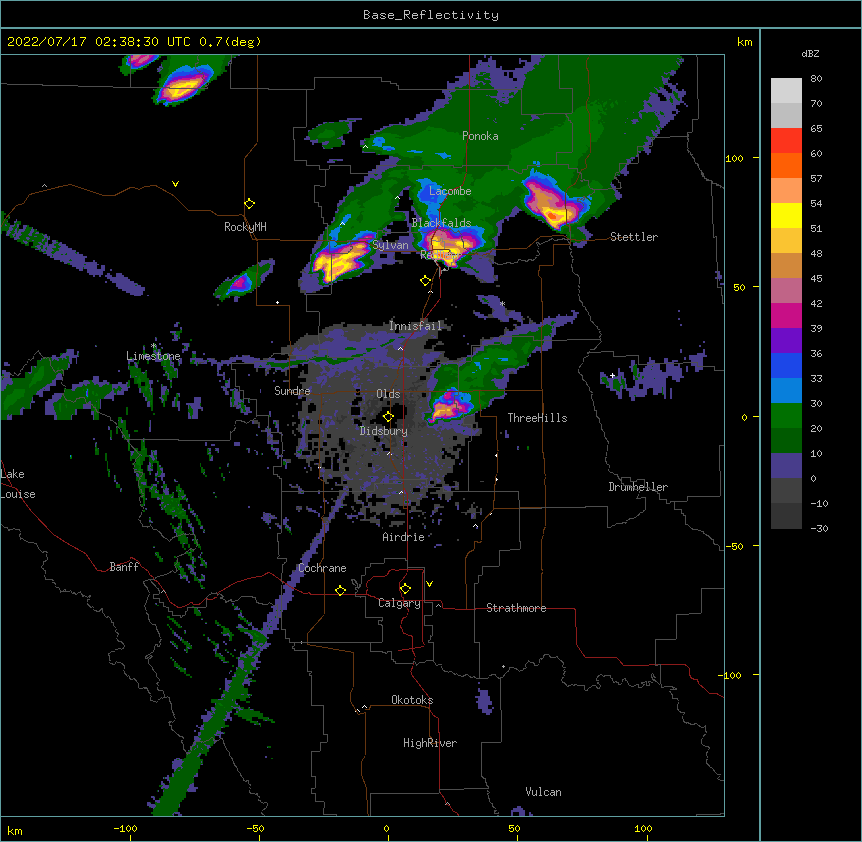Select the light blue 30-33 dBZ legend swatch
The height and width of the screenshot is (842, 862).
tap(786, 391)
